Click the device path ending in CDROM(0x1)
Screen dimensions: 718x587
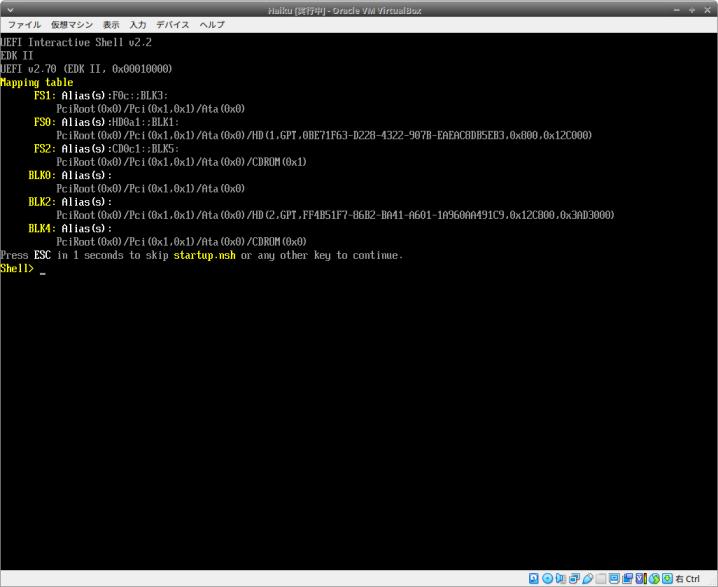click(x=181, y=162)
